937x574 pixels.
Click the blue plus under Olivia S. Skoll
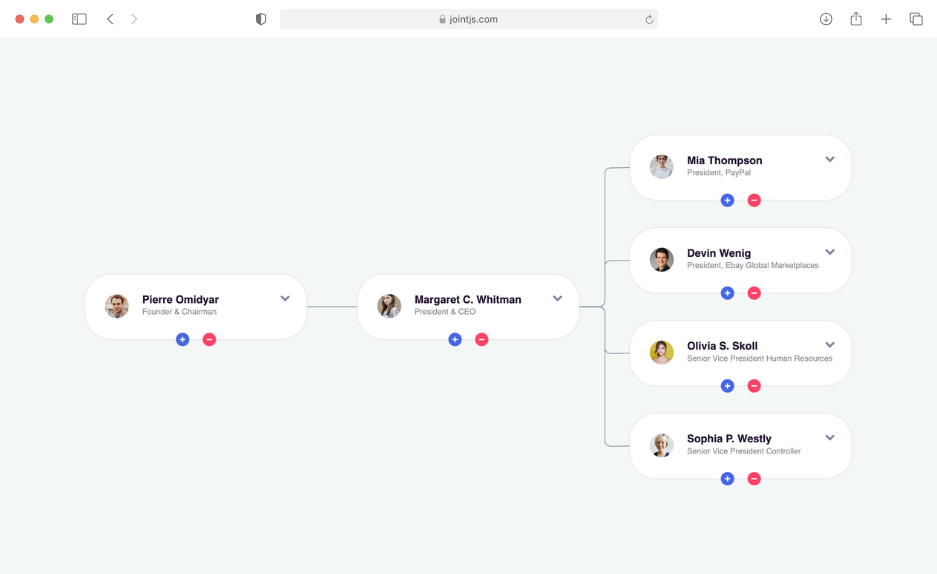(x=727, y=386)
